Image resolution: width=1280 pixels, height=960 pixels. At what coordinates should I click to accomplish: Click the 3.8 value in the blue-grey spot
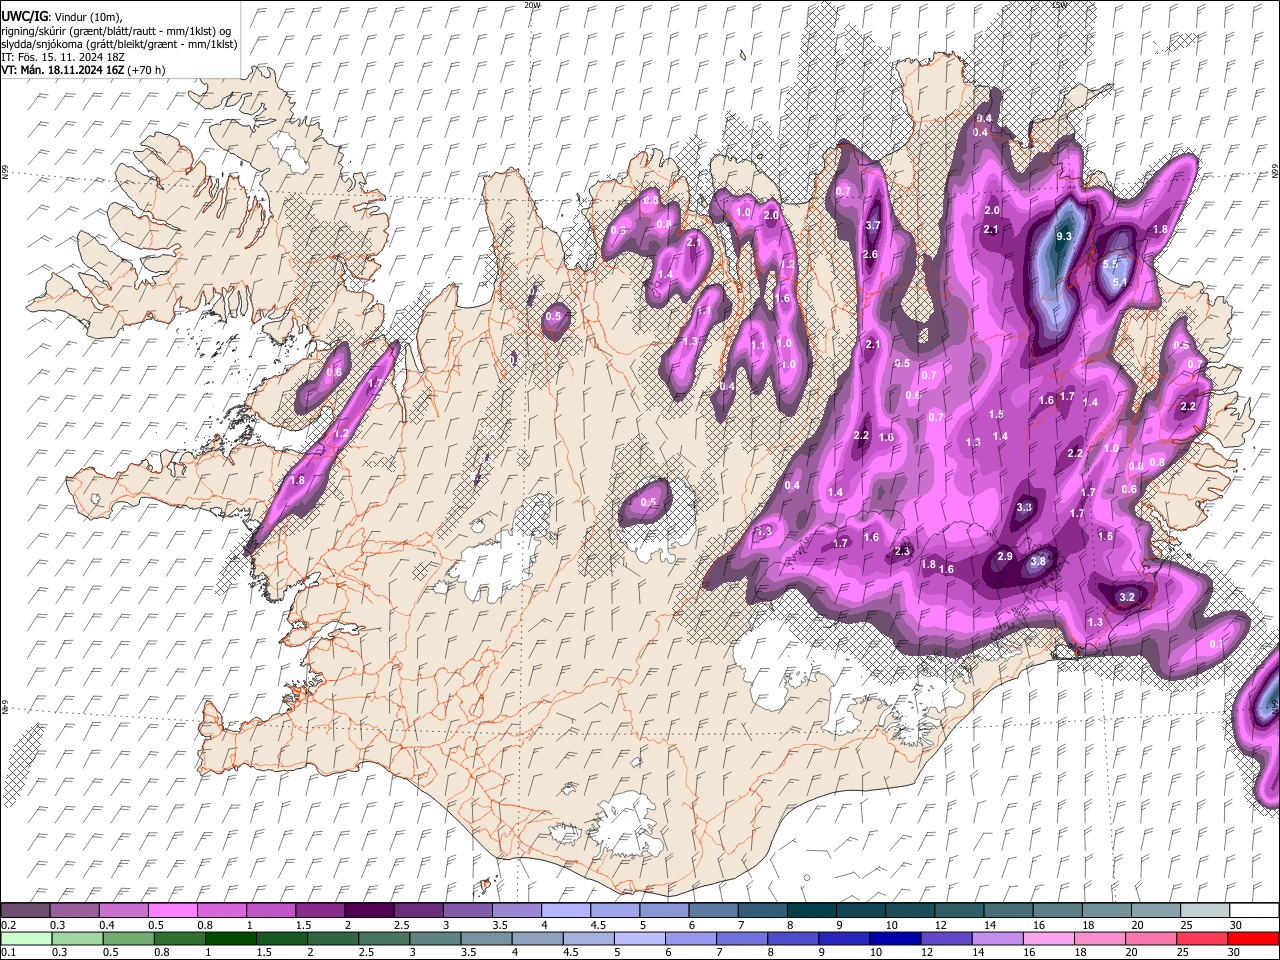point(1038,561)
